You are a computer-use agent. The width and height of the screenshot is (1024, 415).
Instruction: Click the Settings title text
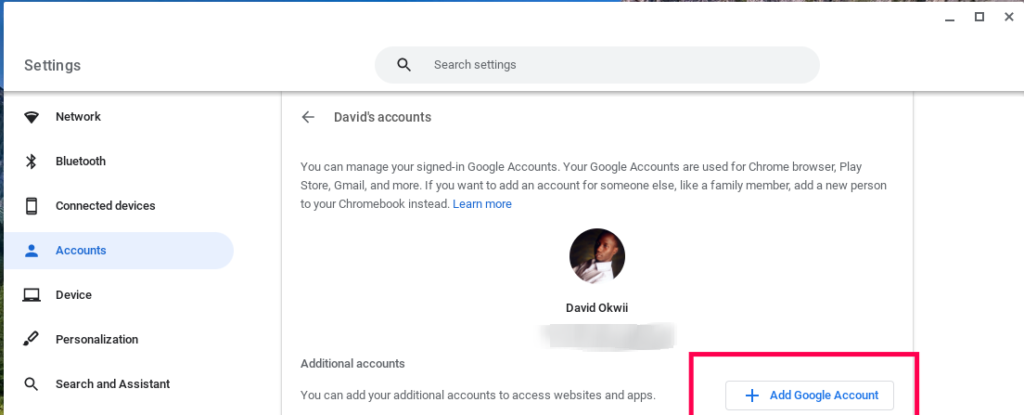coord(52,65)
